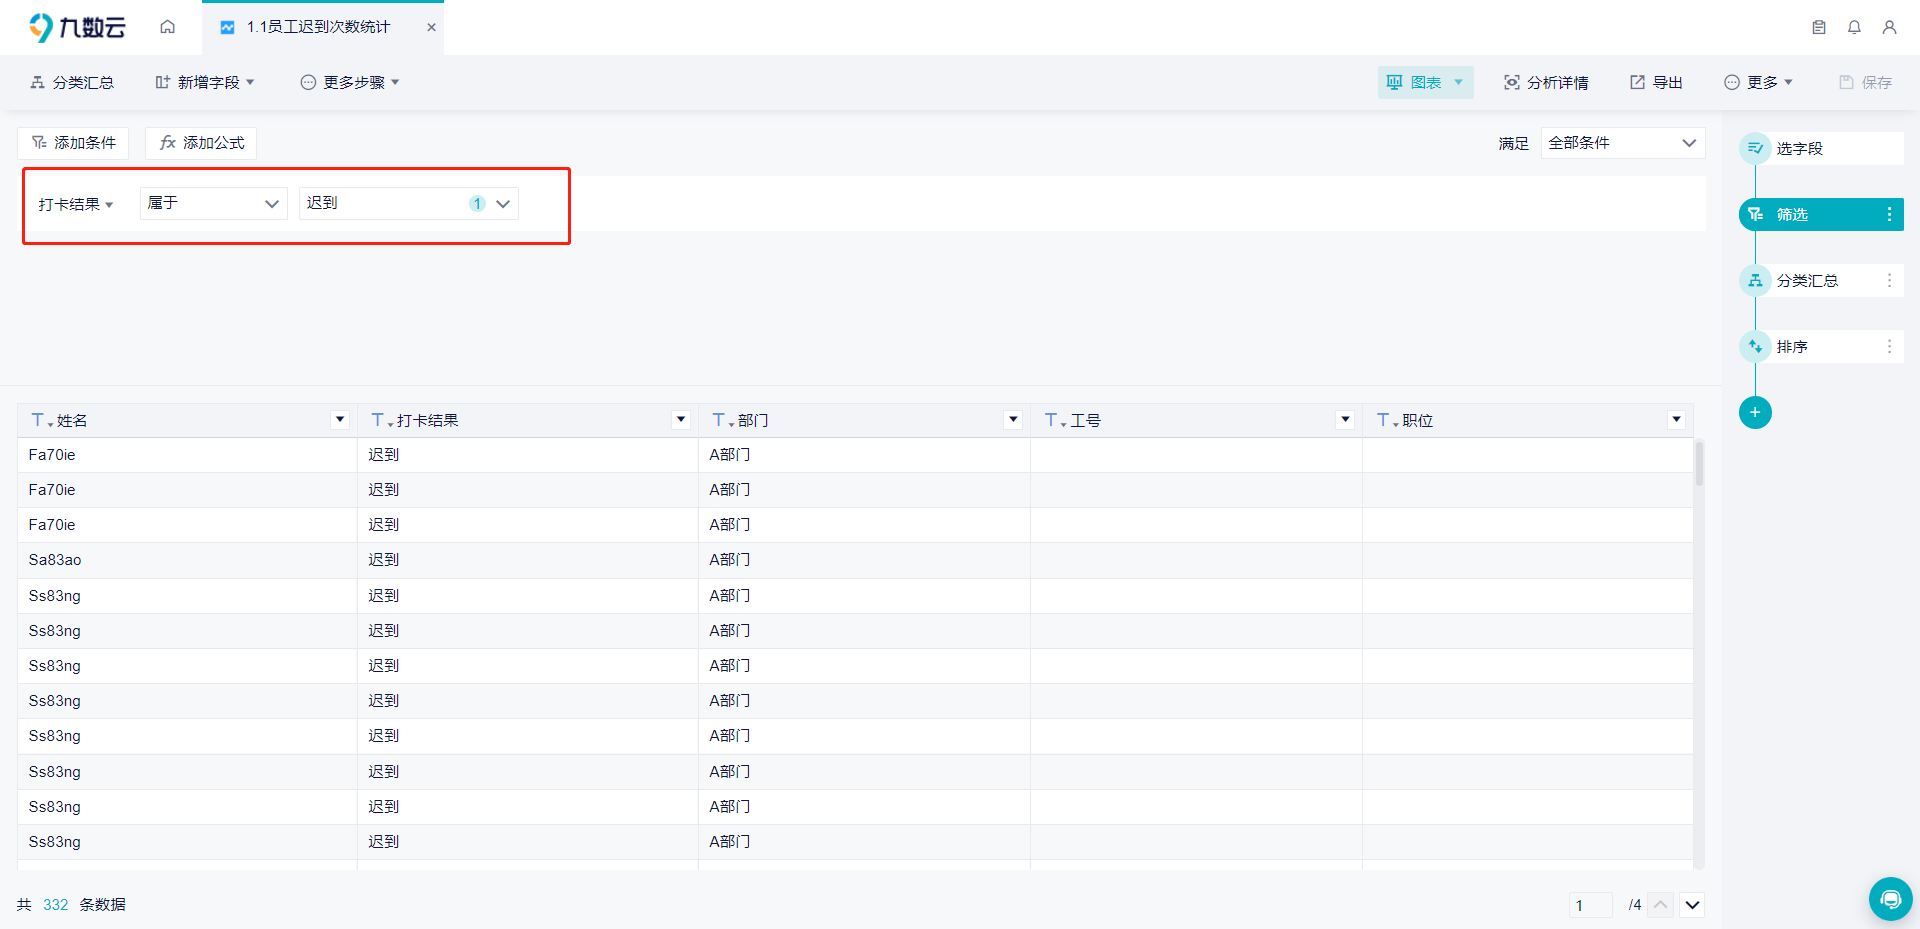Click the 保存 button
Image resolution: width=1920 pixels, height=929 pixels.
click(1865, 82)
